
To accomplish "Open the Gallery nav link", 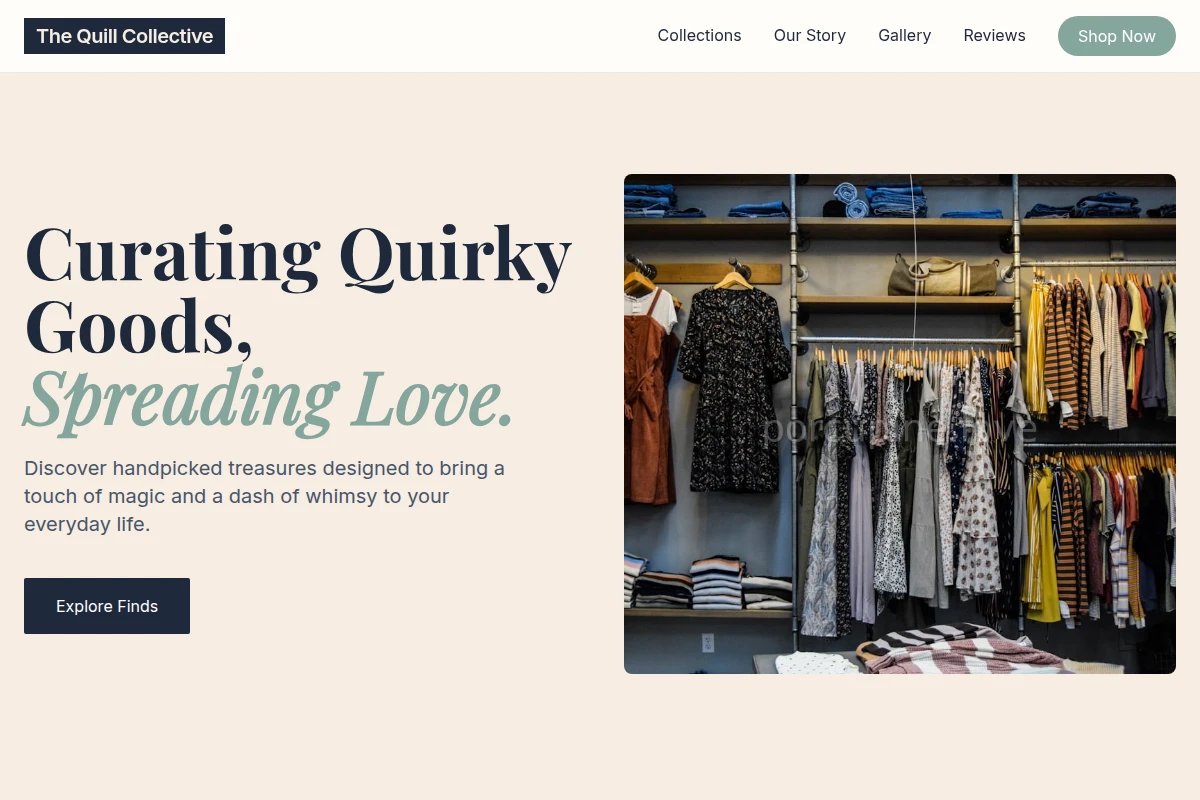I will click(x=905, y=36).
